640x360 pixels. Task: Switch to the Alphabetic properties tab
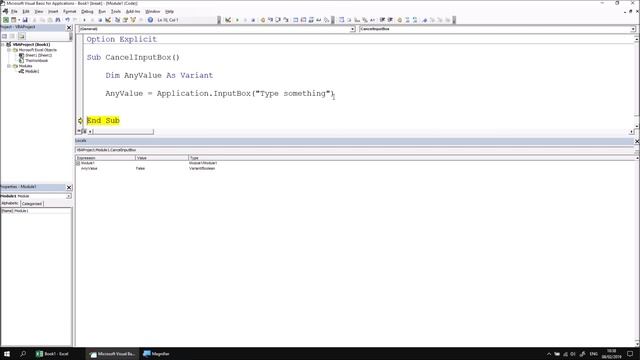tap(10, 203)
